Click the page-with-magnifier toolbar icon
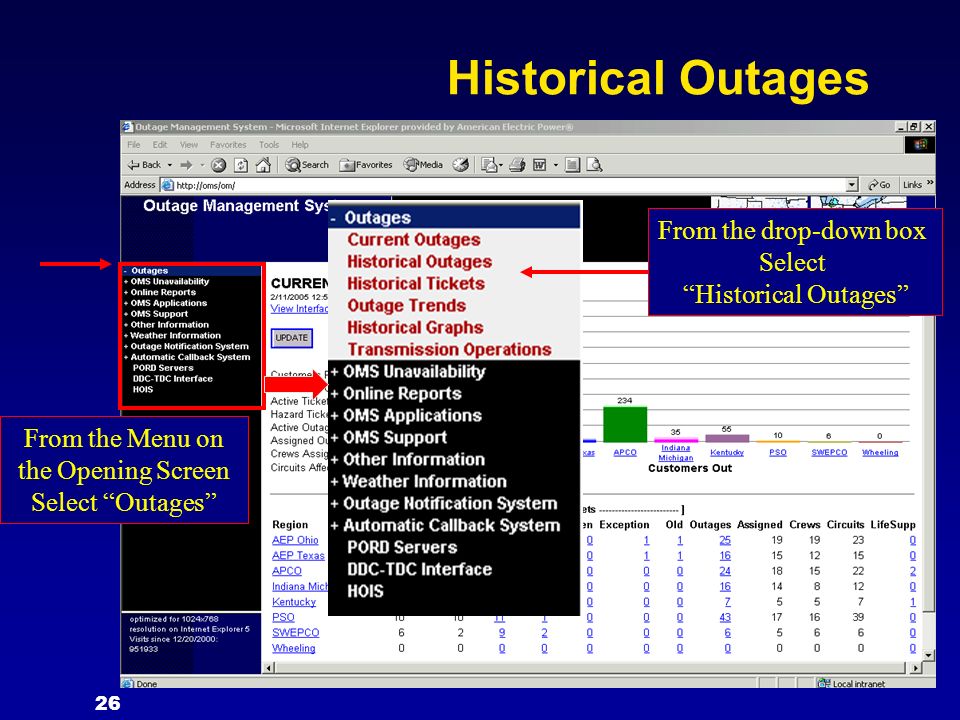The image size is (960, 720). pyautogui.click(x=594, y=165)
